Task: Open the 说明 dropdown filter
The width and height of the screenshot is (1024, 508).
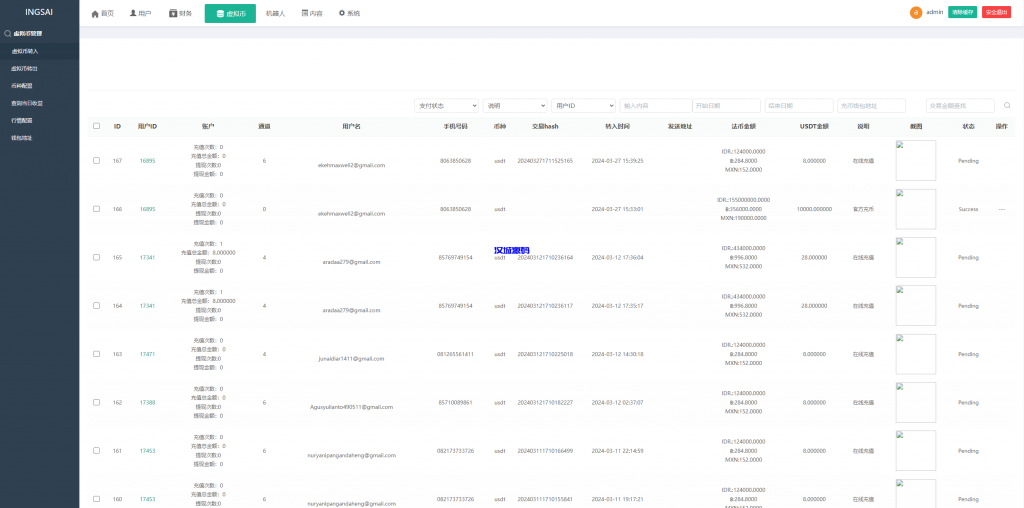Action: pyautogui.click(x=514, y=105)
